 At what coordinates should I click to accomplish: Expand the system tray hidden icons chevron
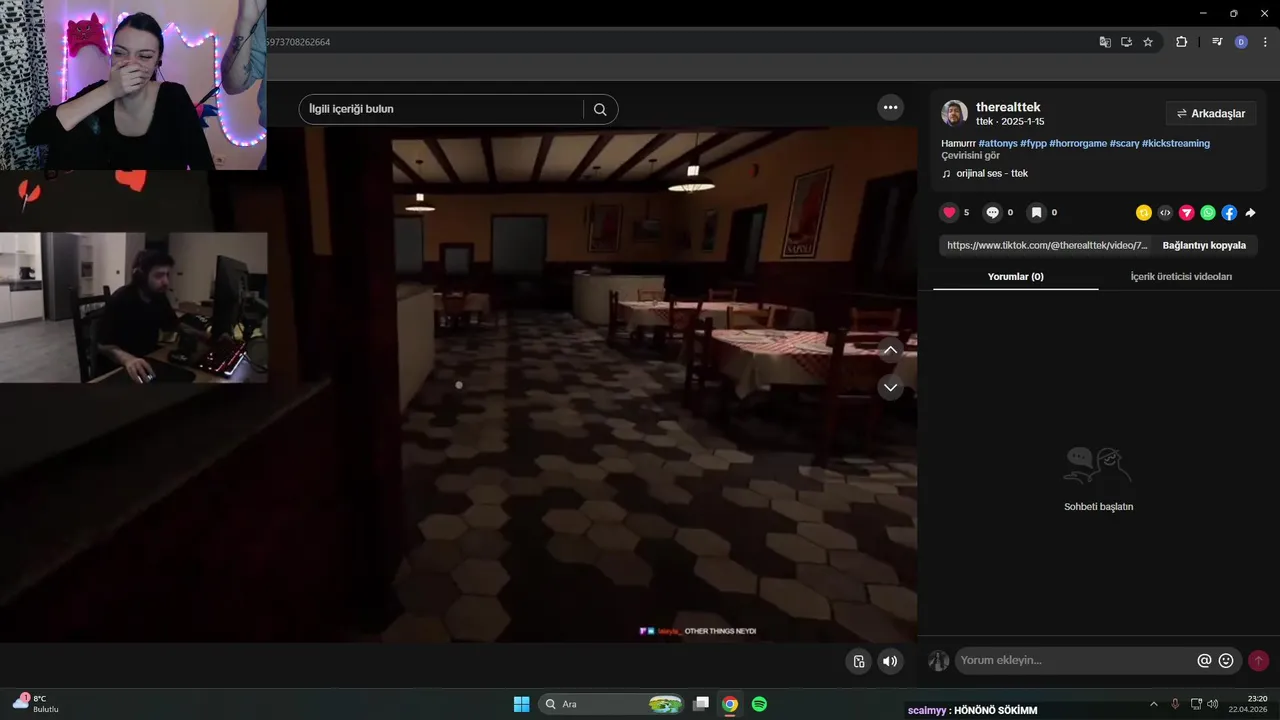1153,704
